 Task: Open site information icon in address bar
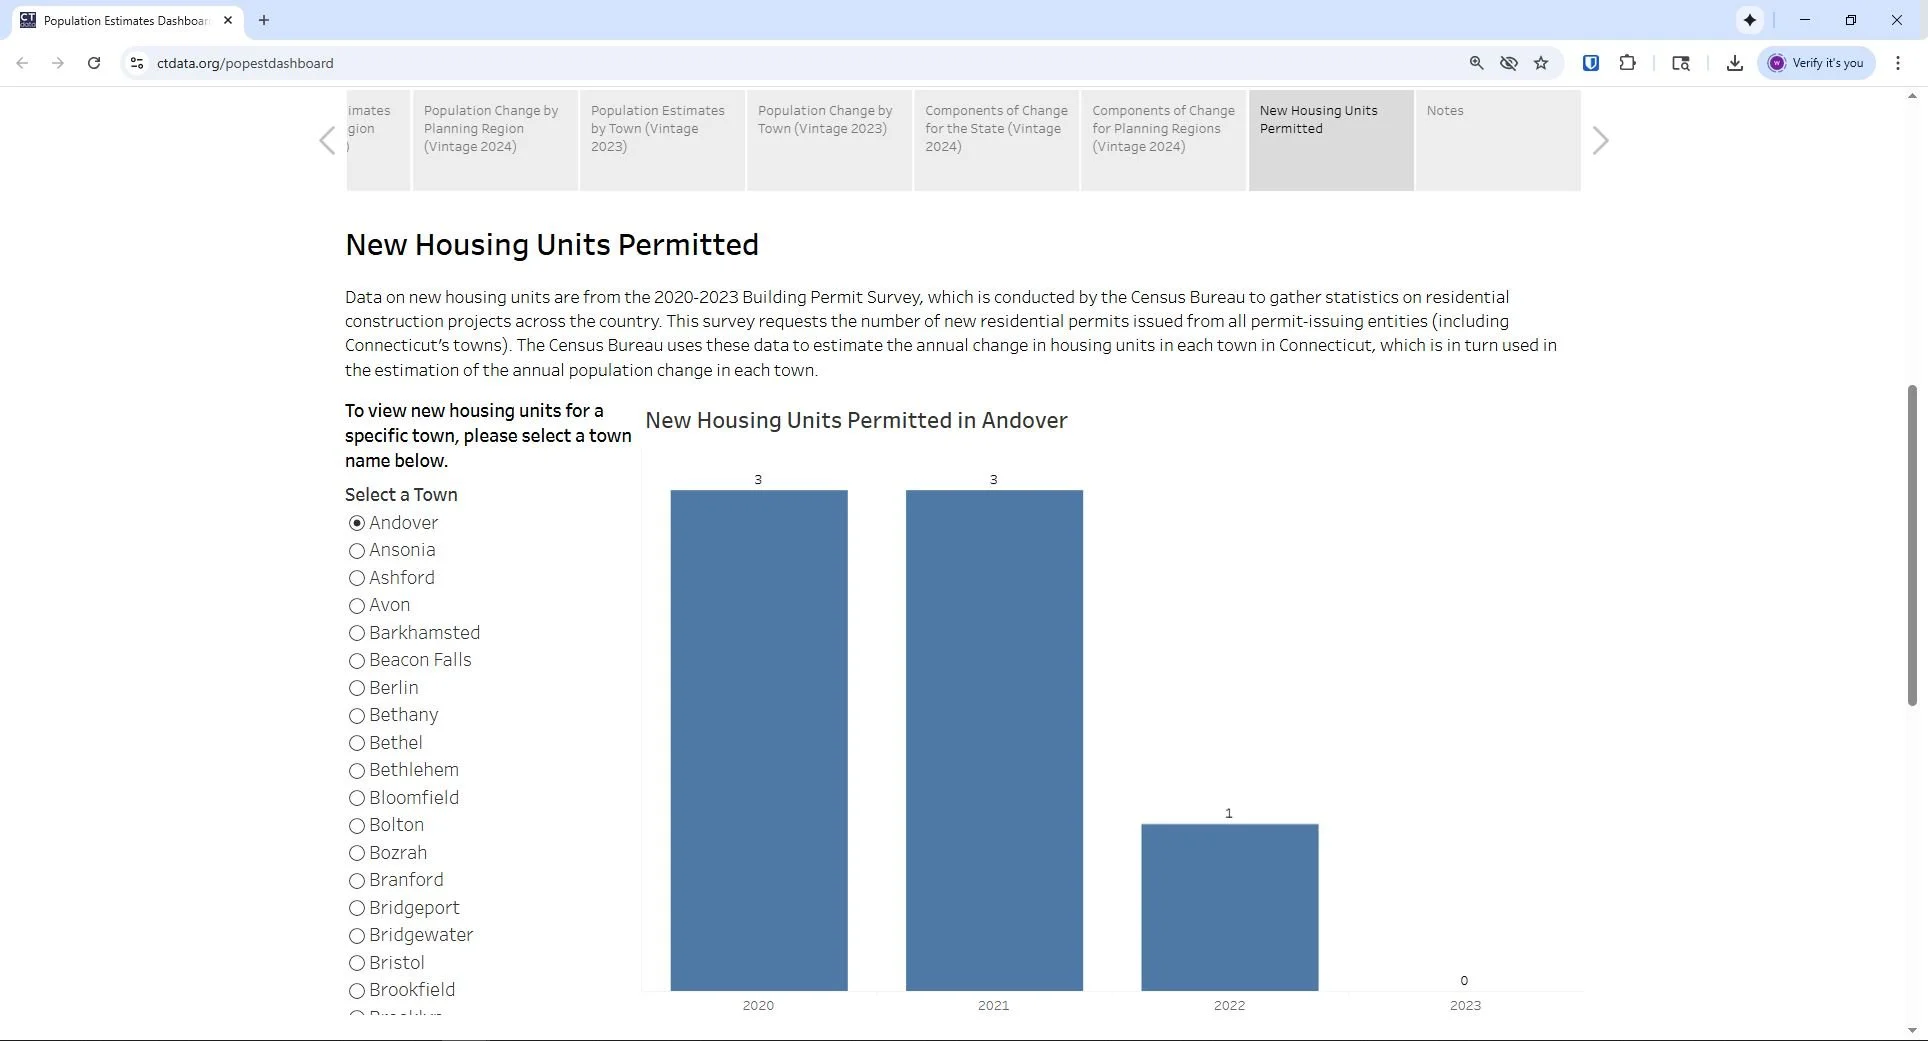coord(137,63)
